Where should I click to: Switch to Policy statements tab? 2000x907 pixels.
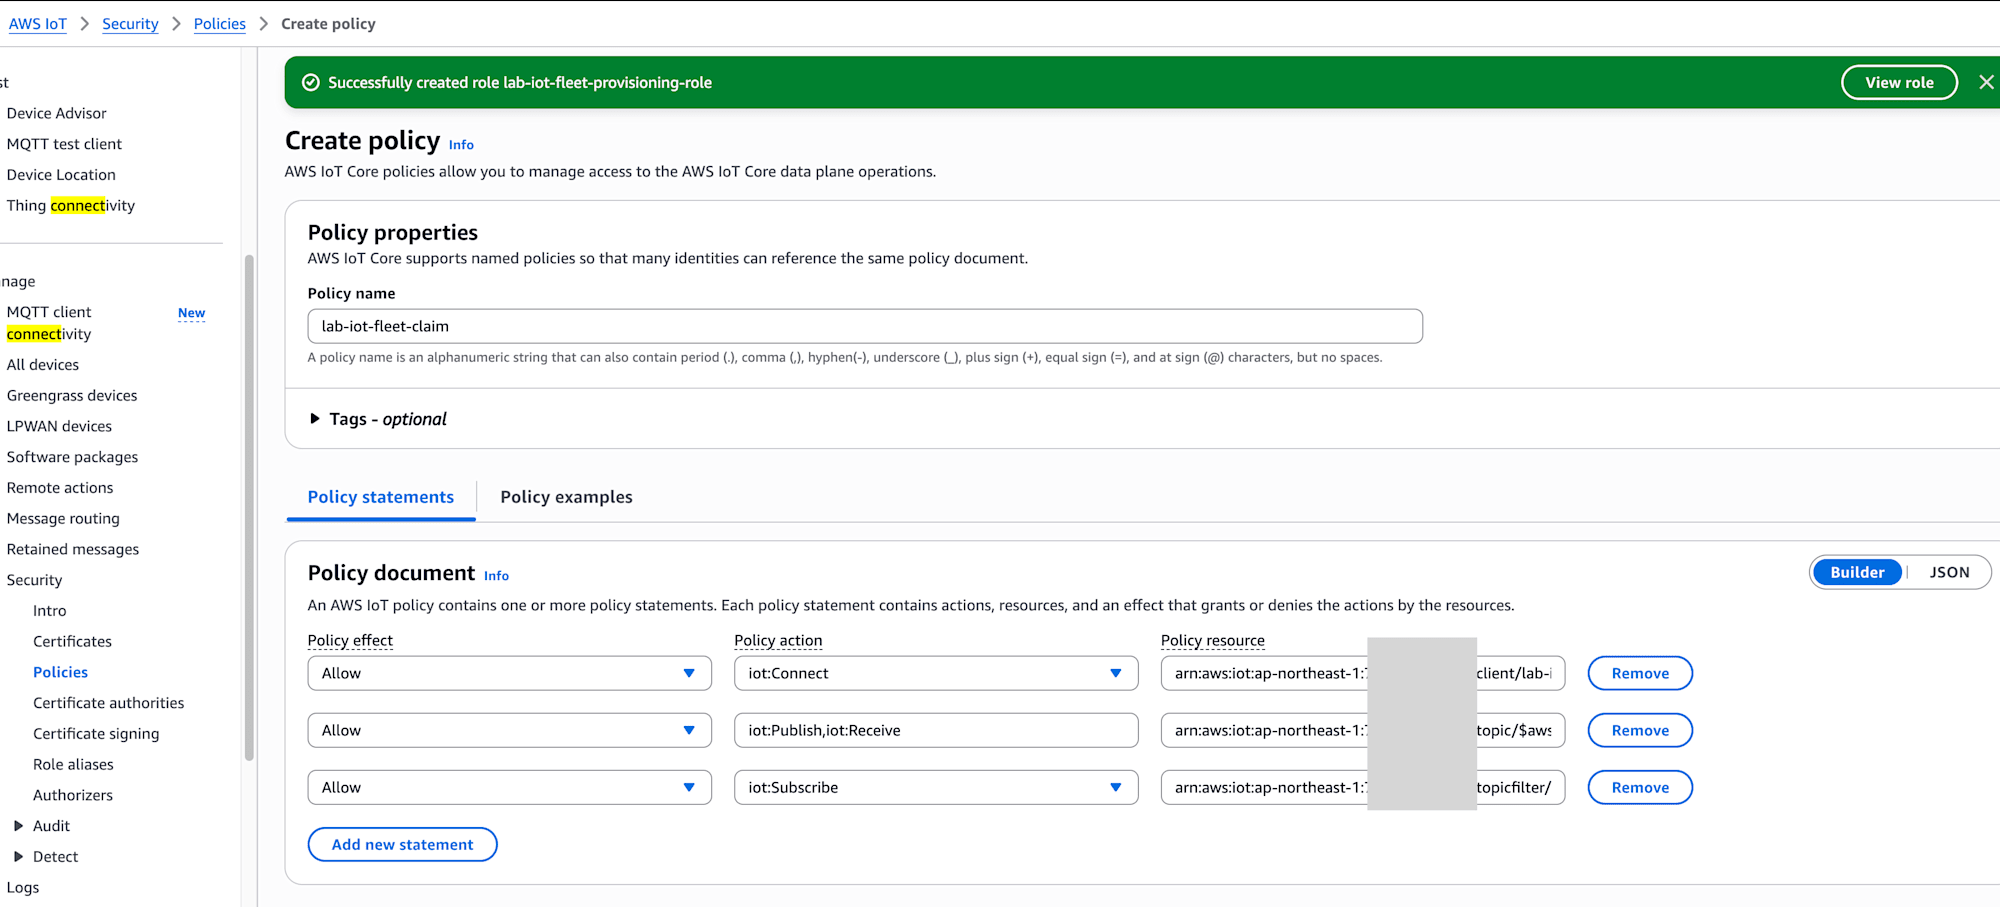[381, 497]
